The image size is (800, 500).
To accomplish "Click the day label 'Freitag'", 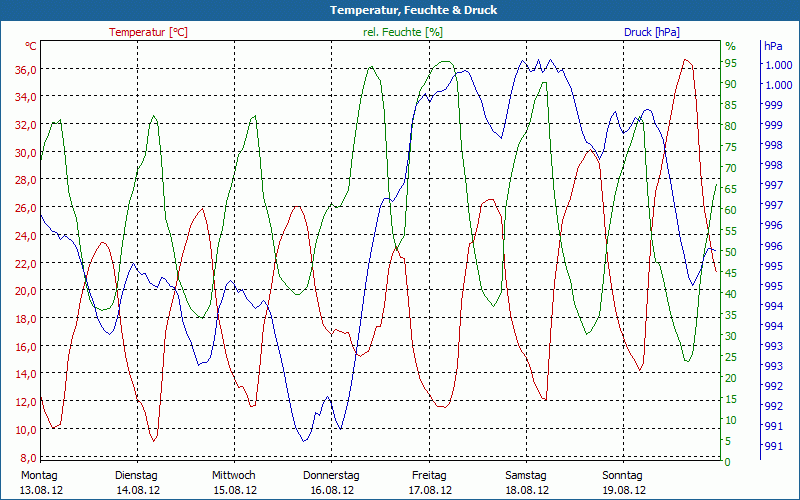I will pos(429,475).
